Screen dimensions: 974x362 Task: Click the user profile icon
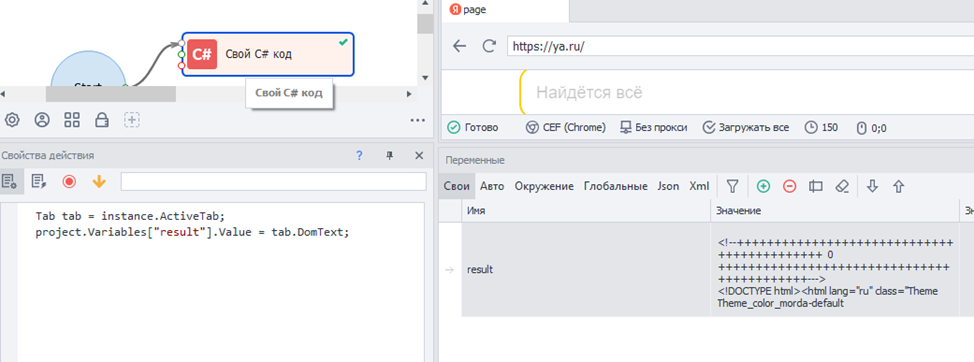coord(42,120)
